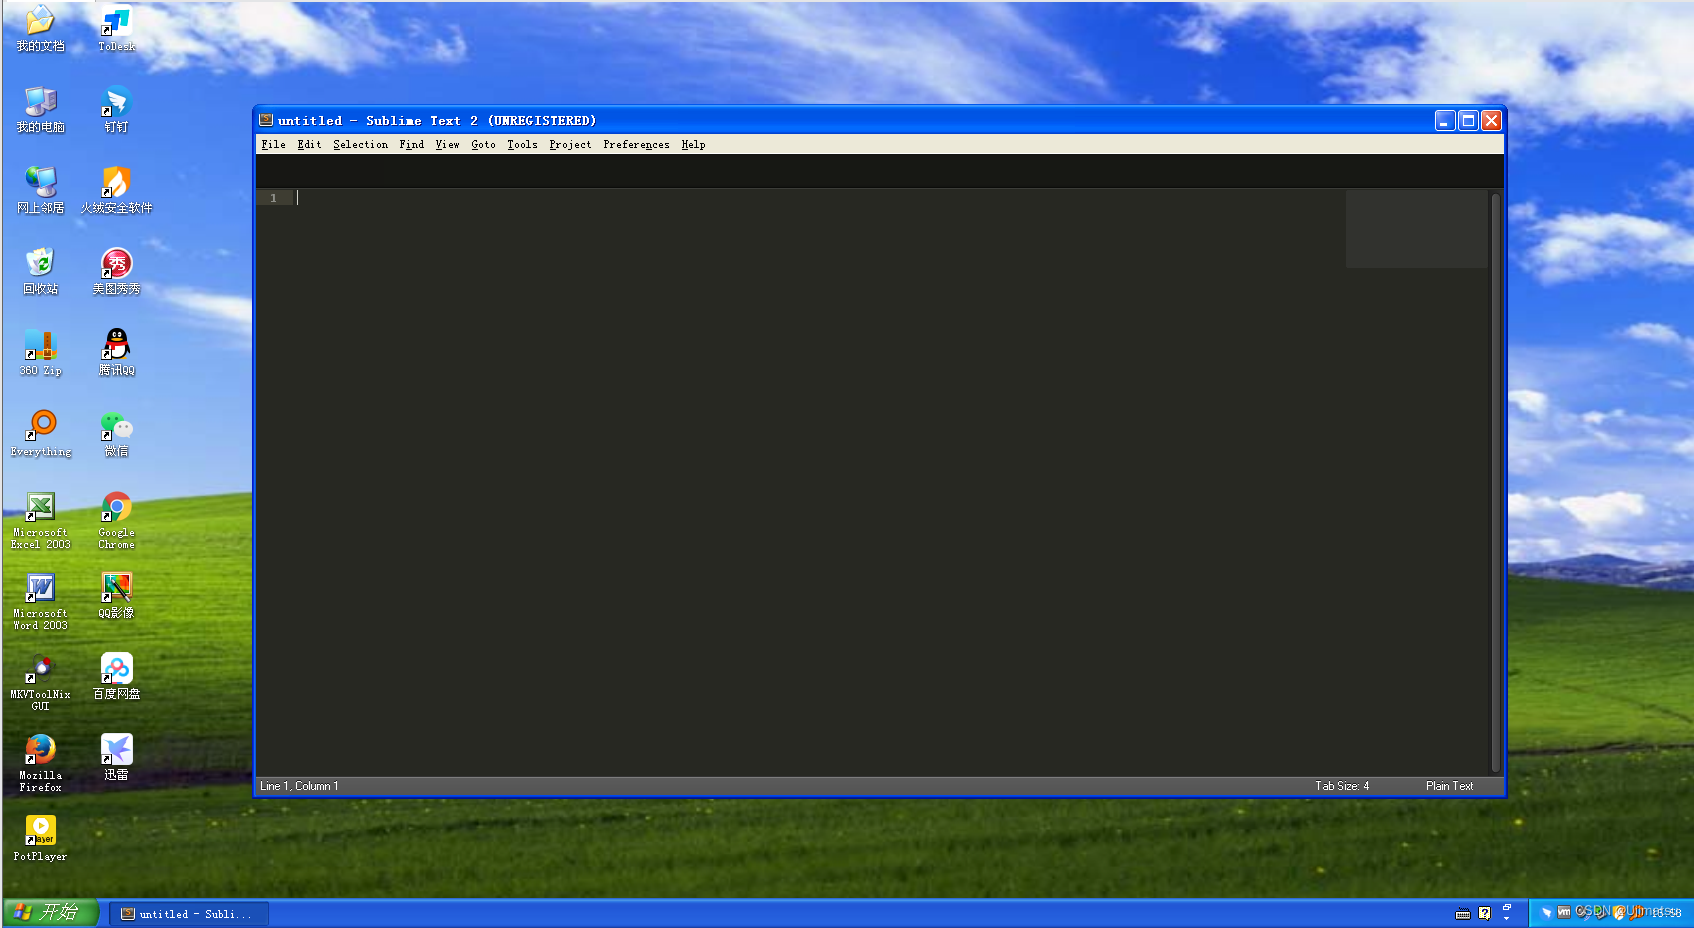
Task: Select the 微信 WeChat desktop icon
Action: (x=116, y=433)
